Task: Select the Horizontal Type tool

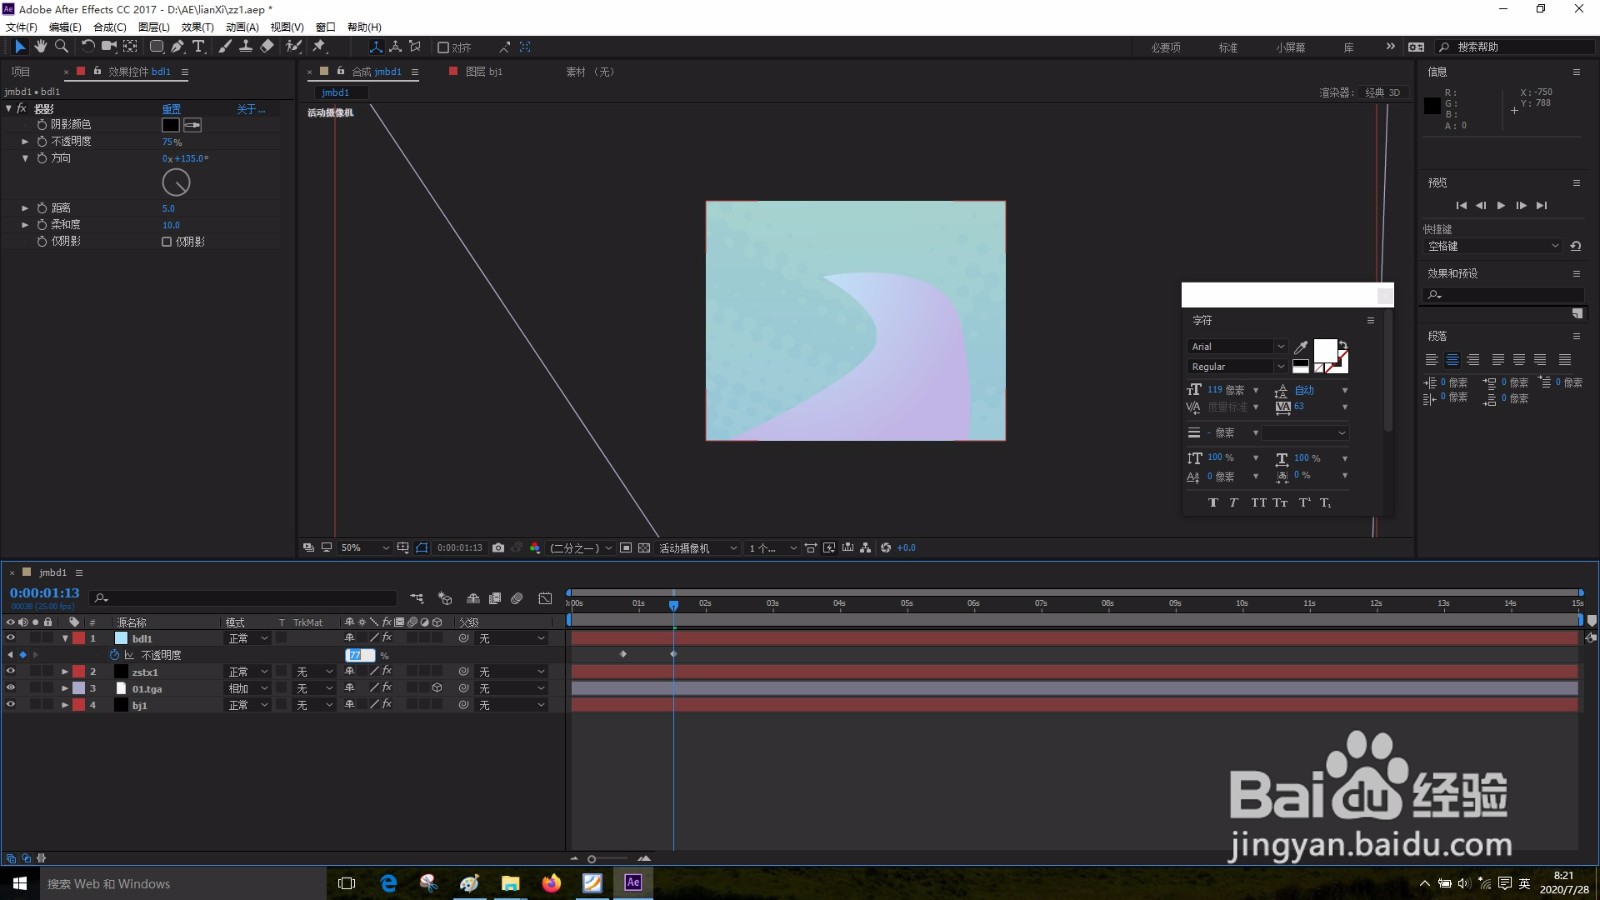Action: pos(198,46)
